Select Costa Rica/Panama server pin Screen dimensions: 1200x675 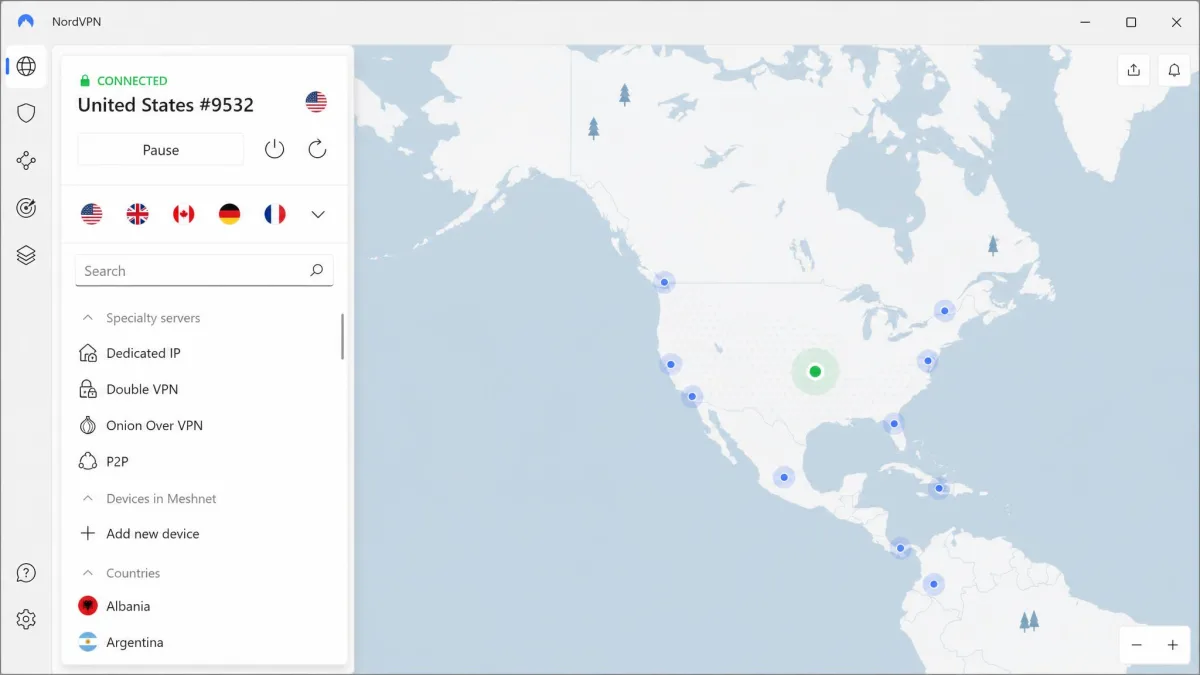901,547
